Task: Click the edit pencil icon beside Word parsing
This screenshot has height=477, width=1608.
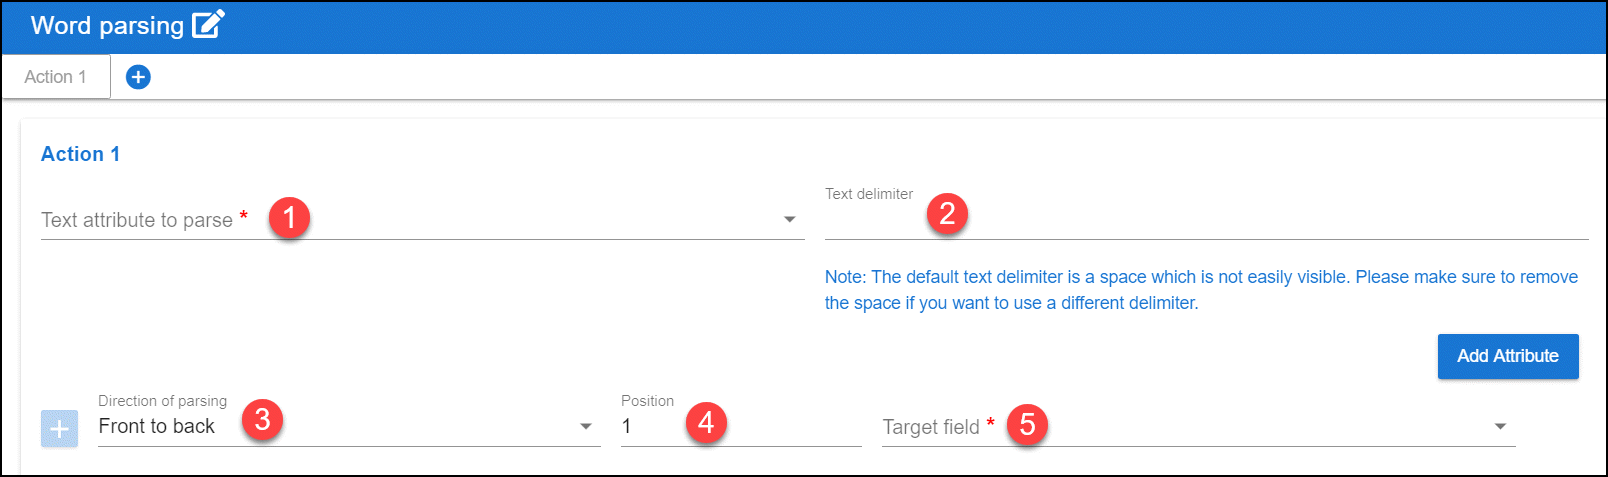Action: 208,24
